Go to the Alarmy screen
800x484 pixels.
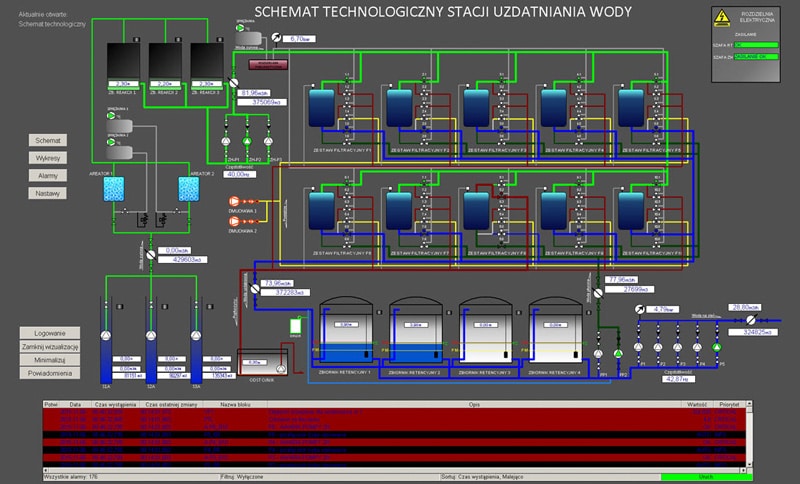(47, 176)
